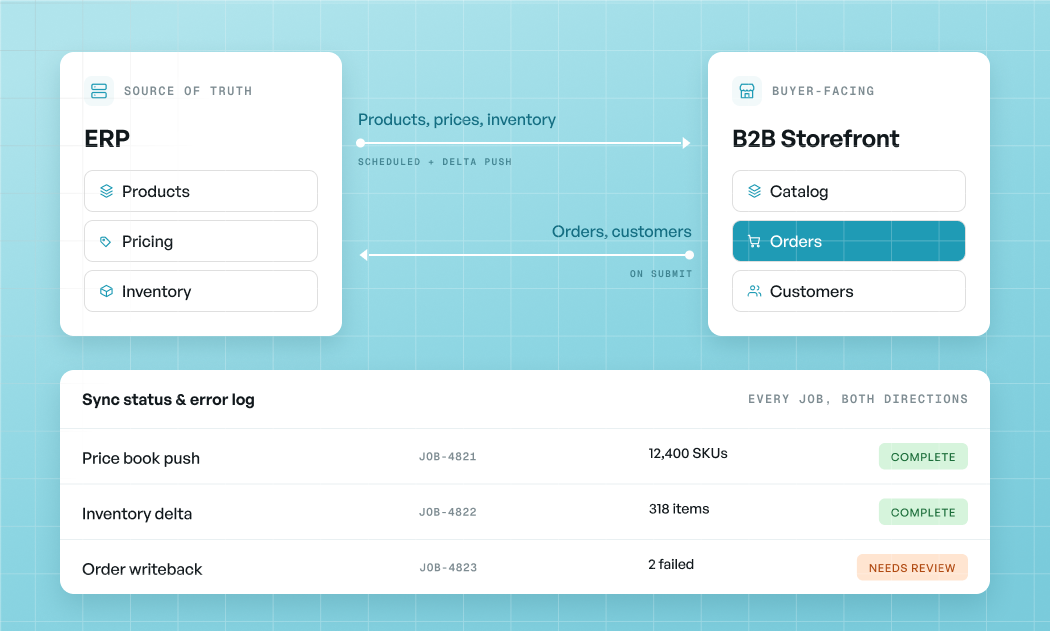Click the 'ON SUBMIT' caption

[661, 274]
